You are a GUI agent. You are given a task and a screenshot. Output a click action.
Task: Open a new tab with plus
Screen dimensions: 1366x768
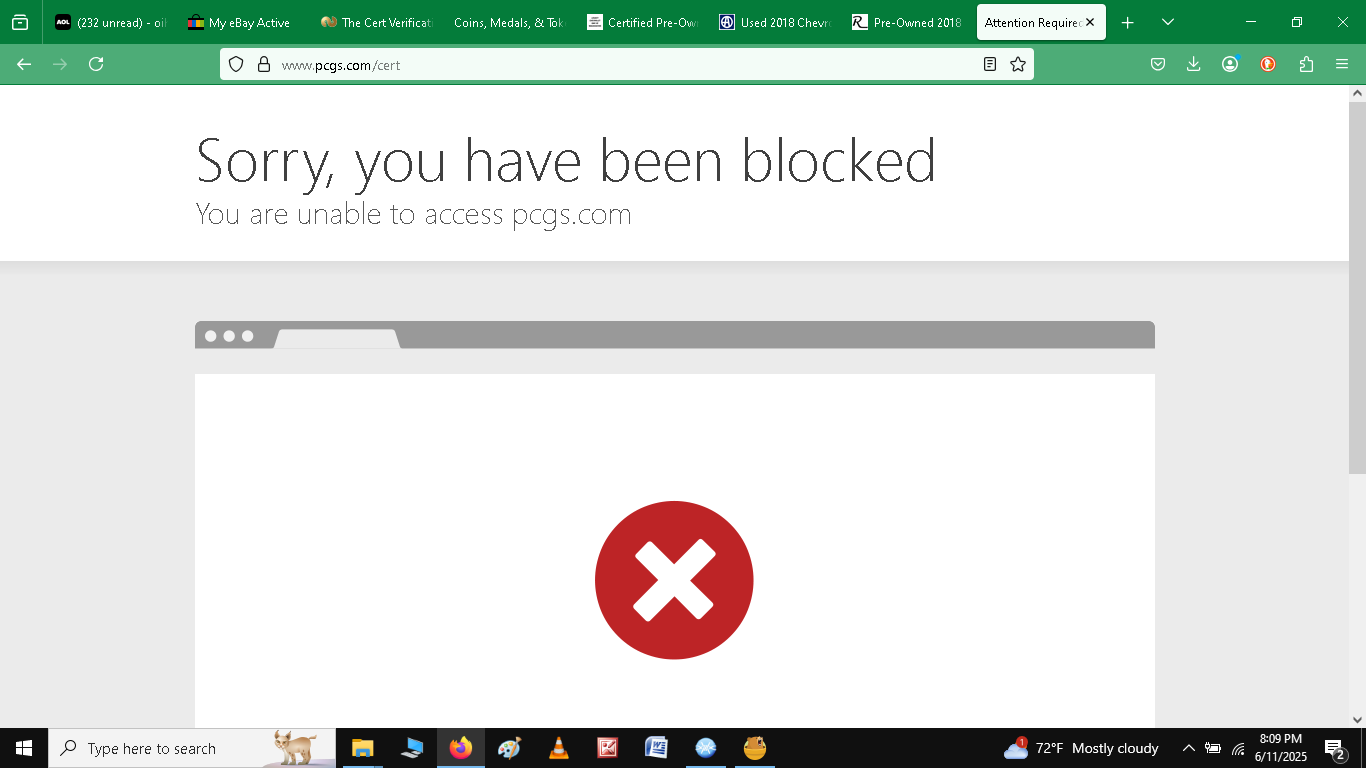point(1128,22)
